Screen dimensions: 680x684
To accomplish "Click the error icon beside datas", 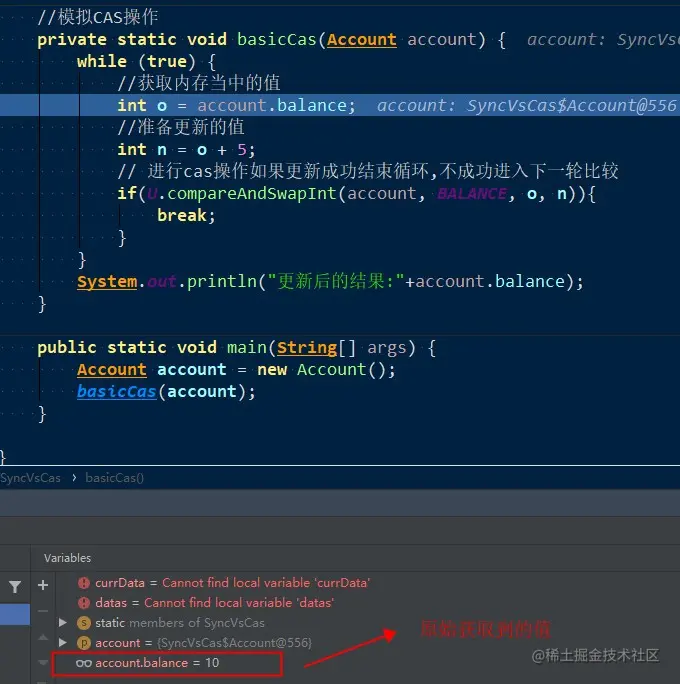I will (x=84, y=603).
